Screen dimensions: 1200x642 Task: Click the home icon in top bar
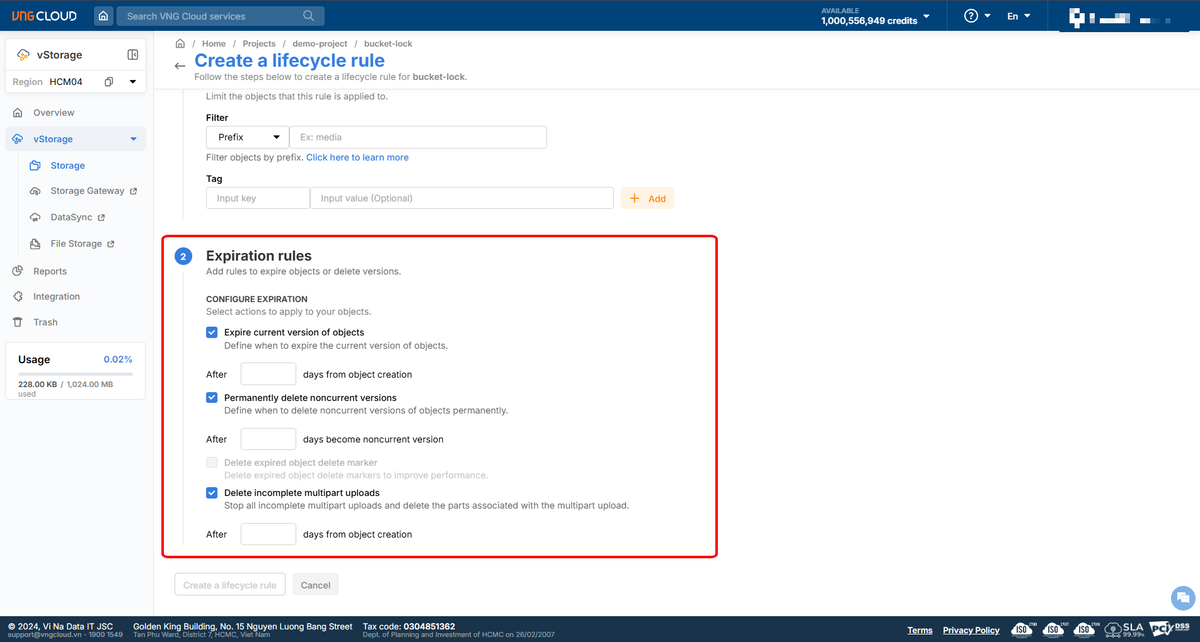(x=104, y=16)
